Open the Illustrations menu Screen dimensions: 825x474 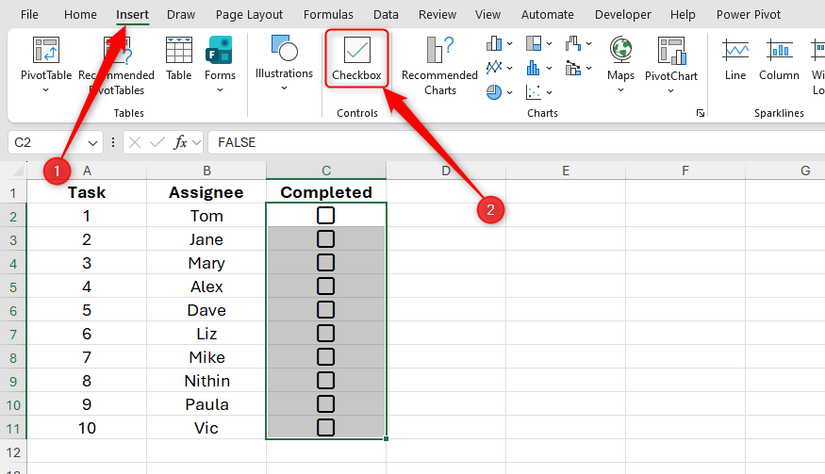(284, 63)
